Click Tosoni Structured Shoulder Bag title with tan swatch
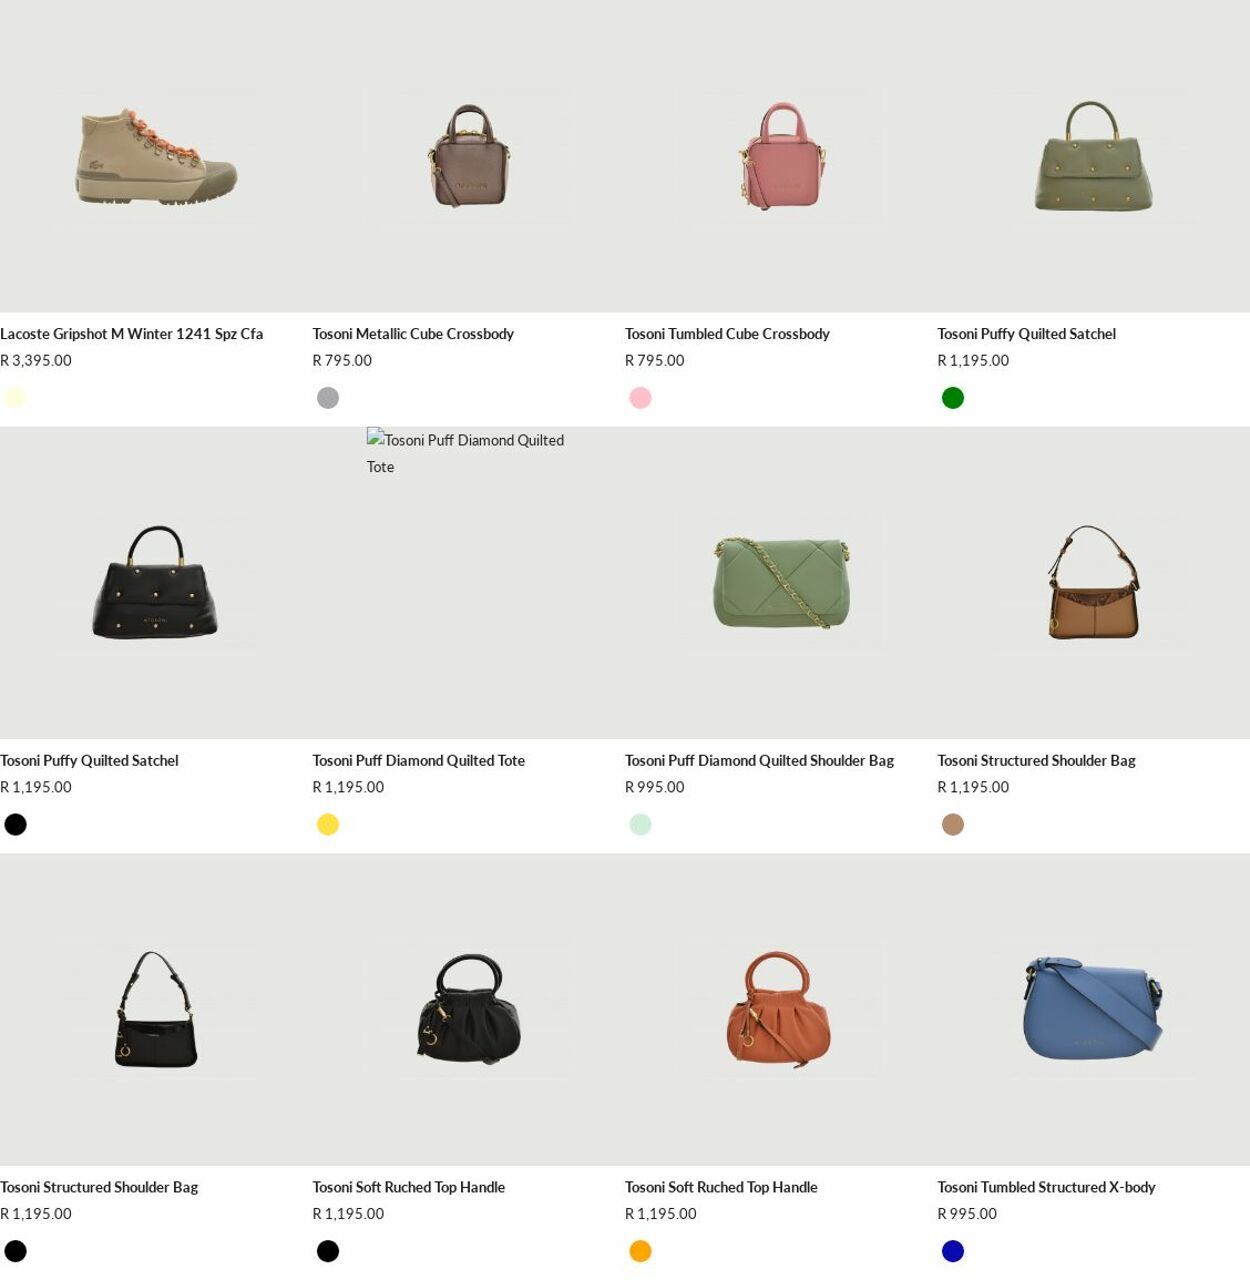This screenshot has width=1250, height=1280. tap(1036, 761)
